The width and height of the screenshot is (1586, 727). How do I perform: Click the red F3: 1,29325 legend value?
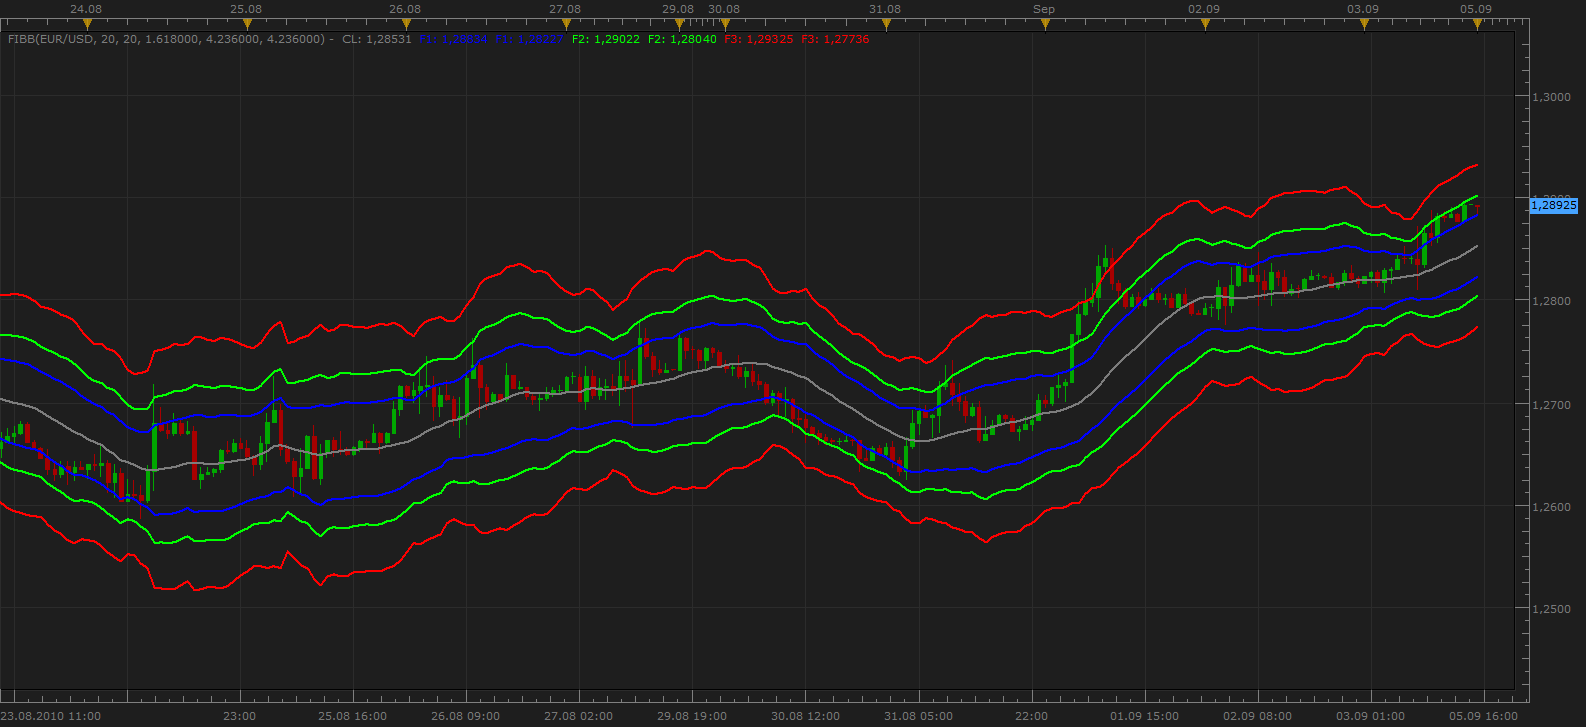click(758, 40)
